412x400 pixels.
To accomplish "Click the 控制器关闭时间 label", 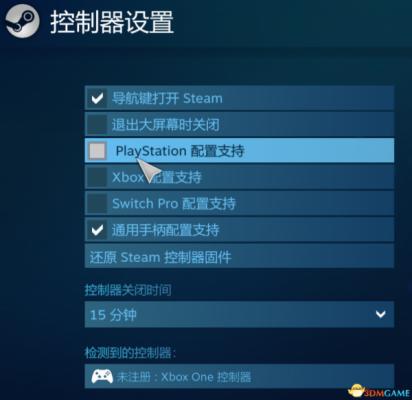I will [128, 290].
